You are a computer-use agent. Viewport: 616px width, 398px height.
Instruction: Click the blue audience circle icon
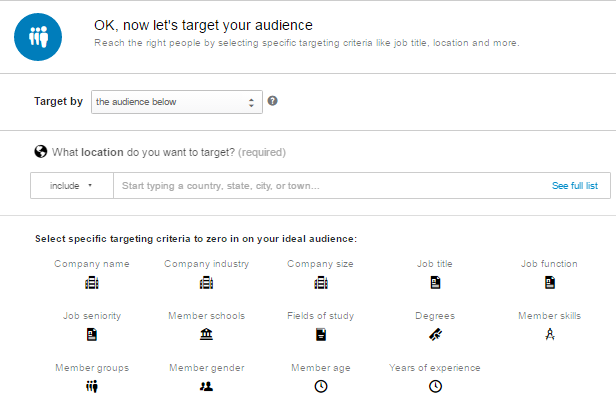click(x=38, y=37)
